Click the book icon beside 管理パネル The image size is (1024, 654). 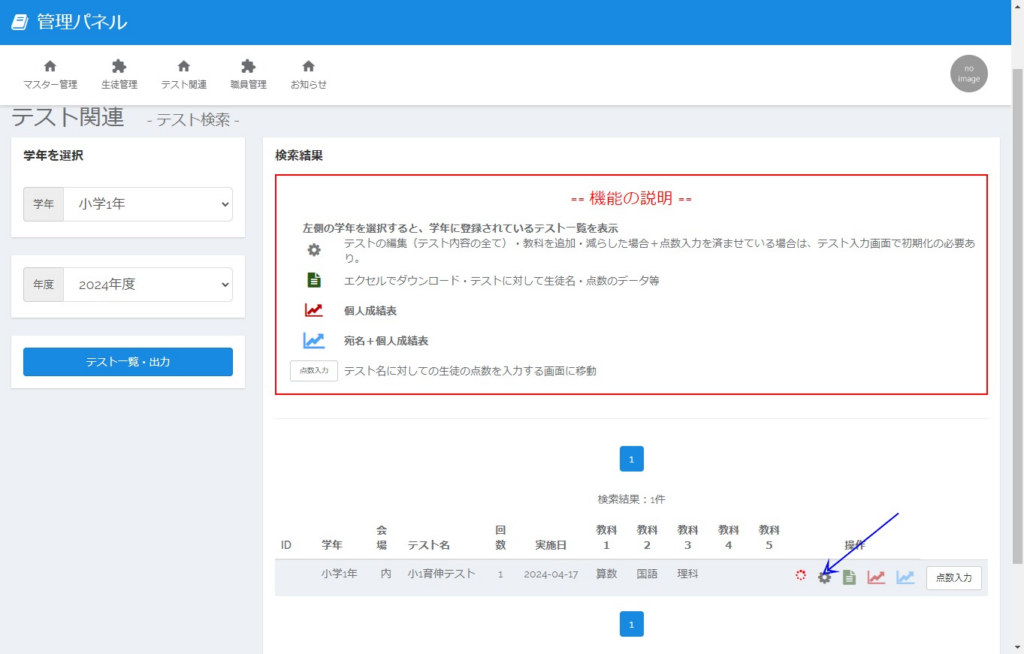[20, 22]
